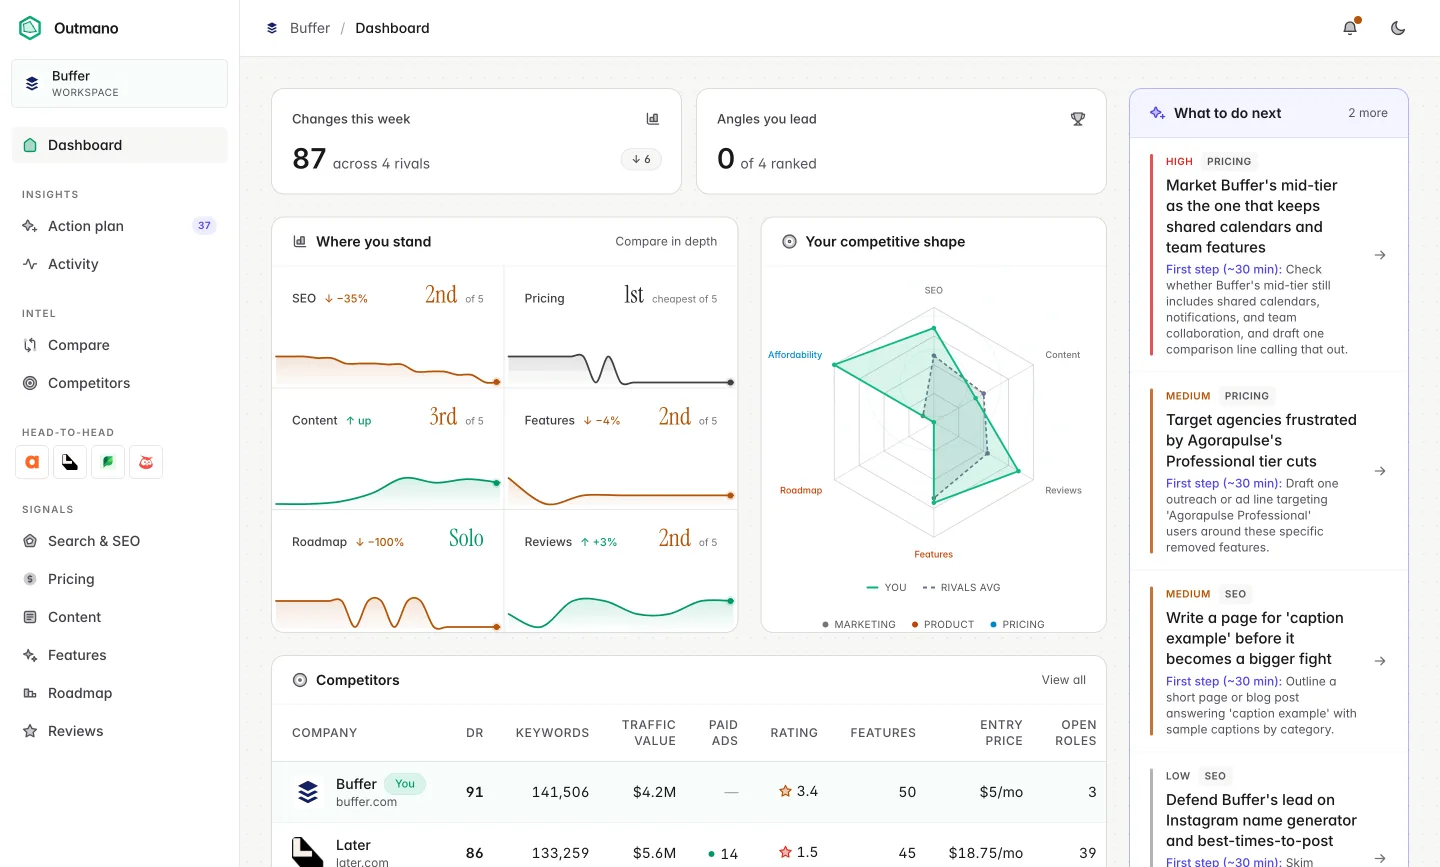Open the Roadmap Solo tile

tap(388, 571)
